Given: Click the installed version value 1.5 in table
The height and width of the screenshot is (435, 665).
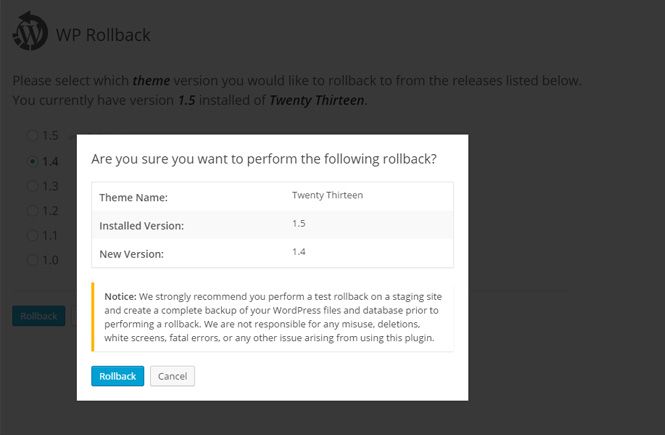Looking at the screenshot, I should pyautogui.click(x=299, y=223).
